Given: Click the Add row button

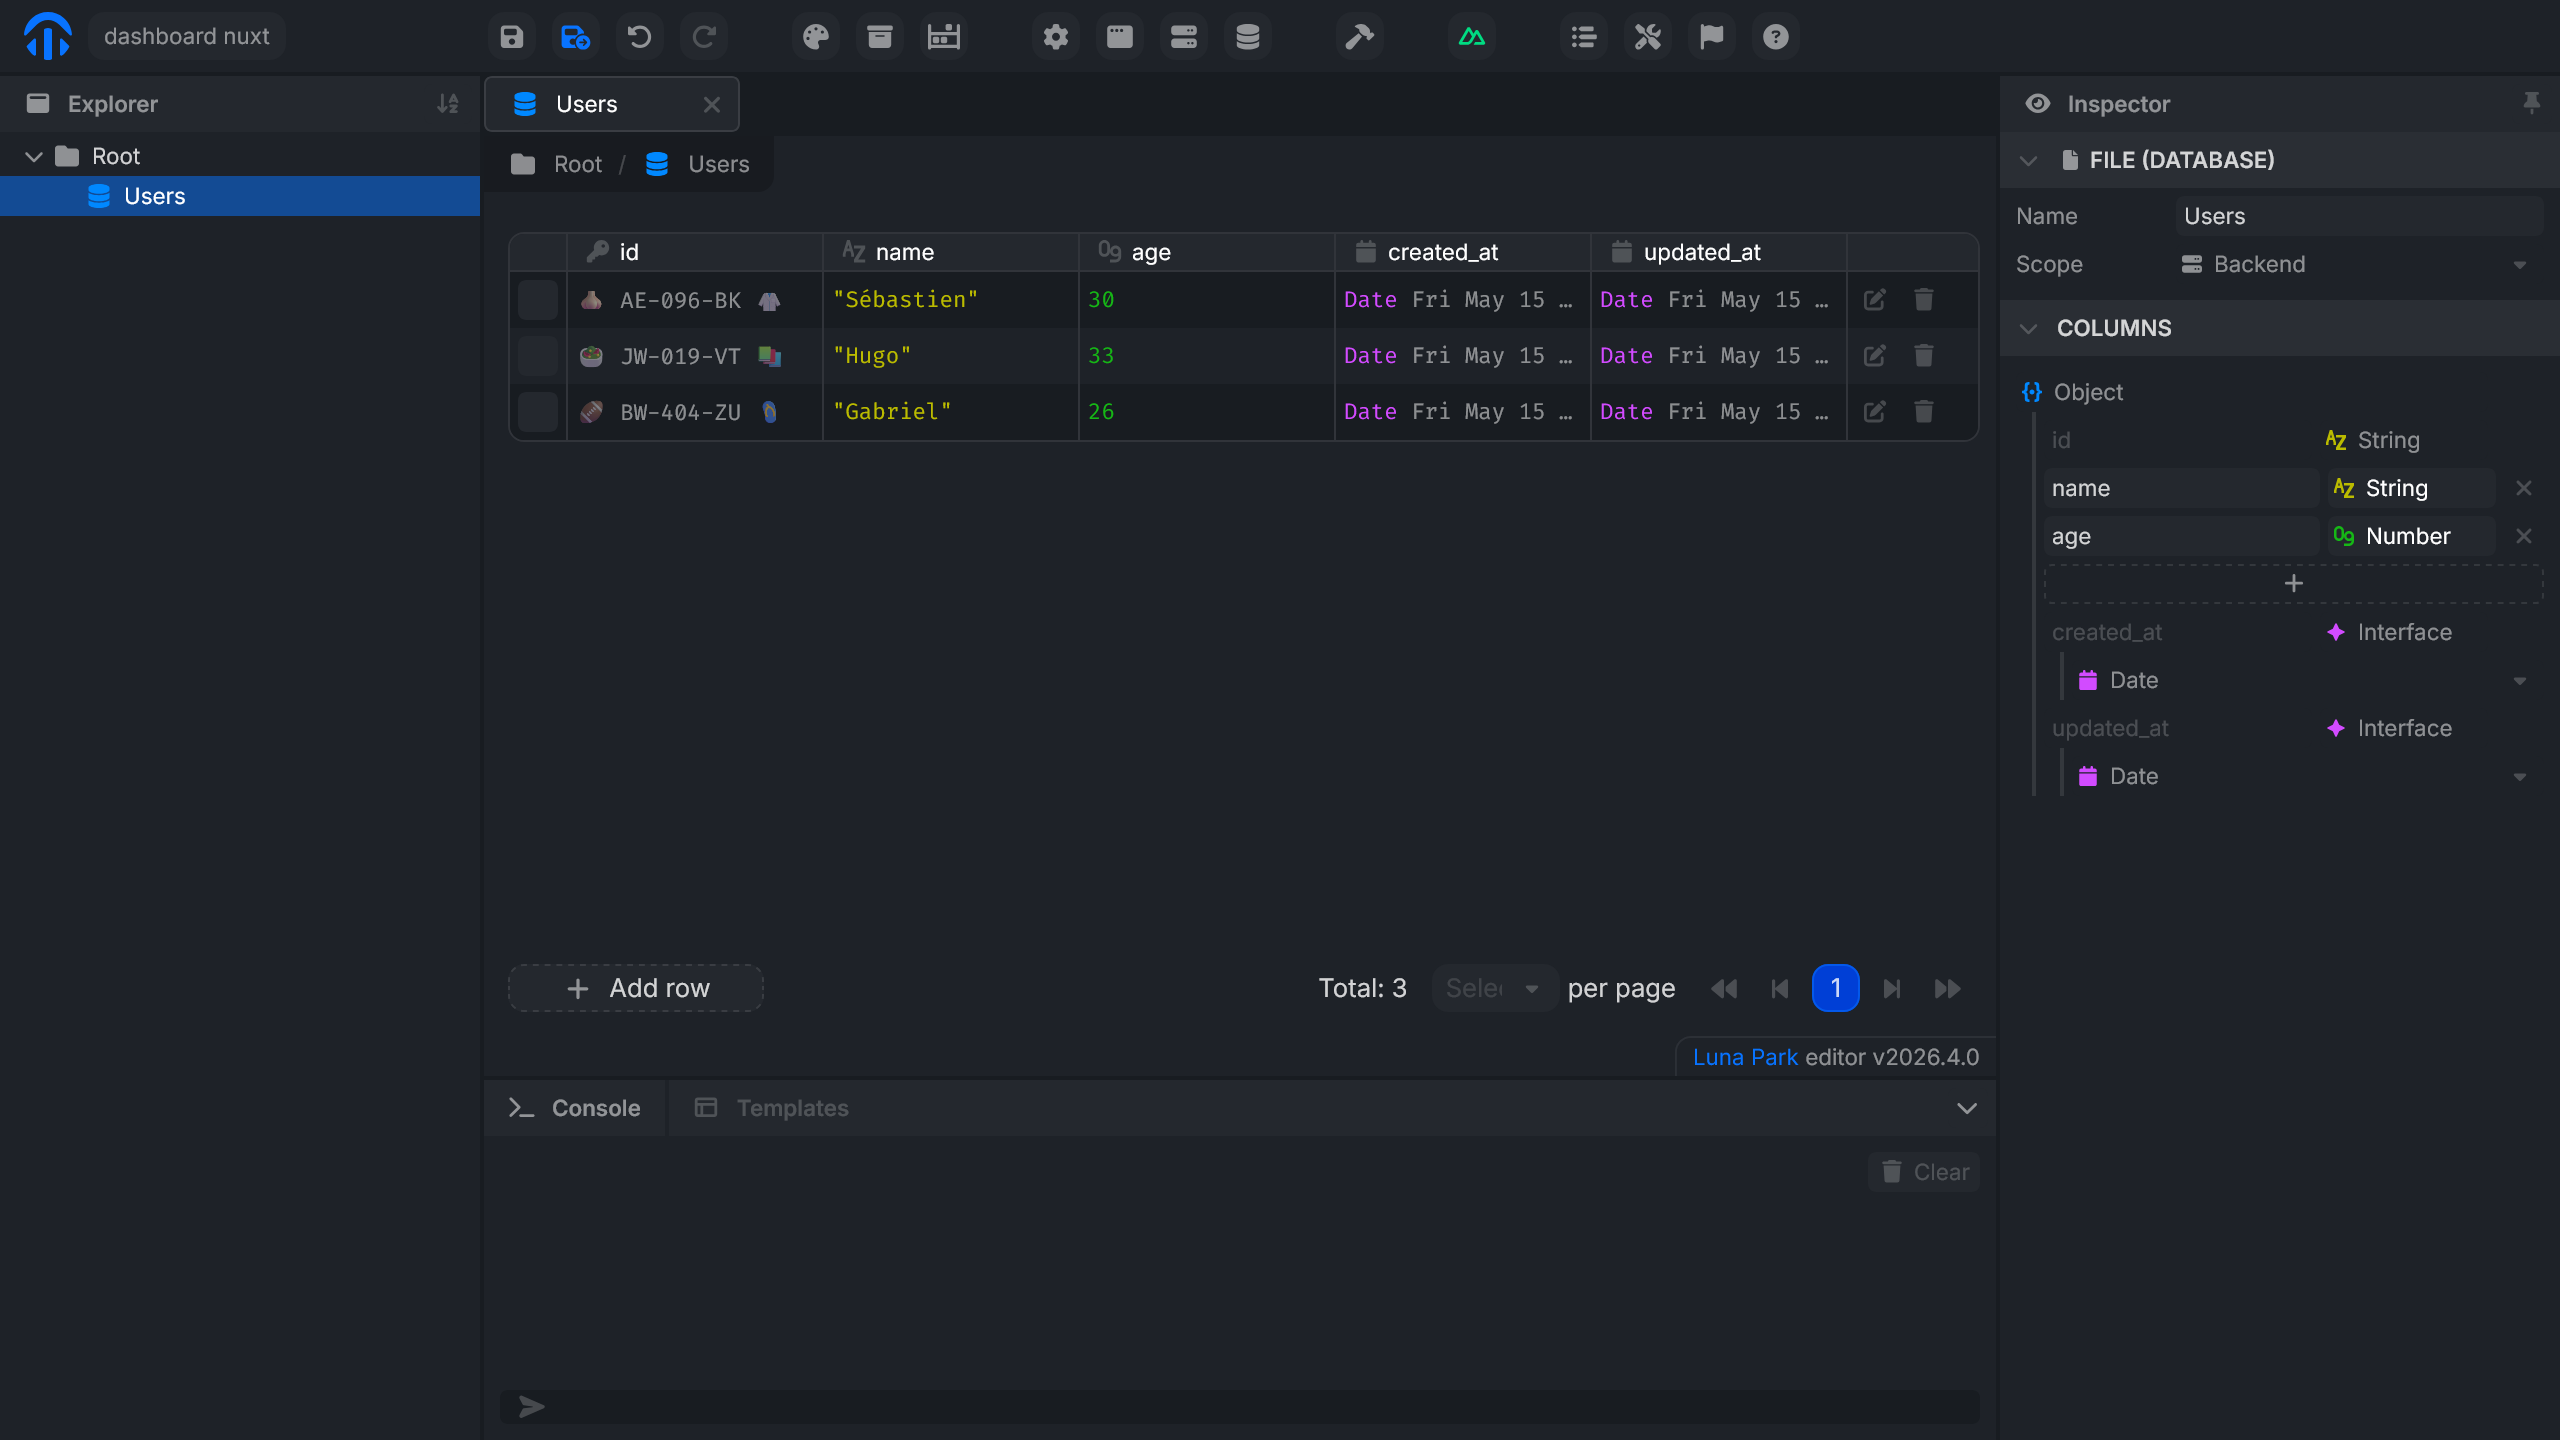Looking at the screenshot, I should 636,988.
